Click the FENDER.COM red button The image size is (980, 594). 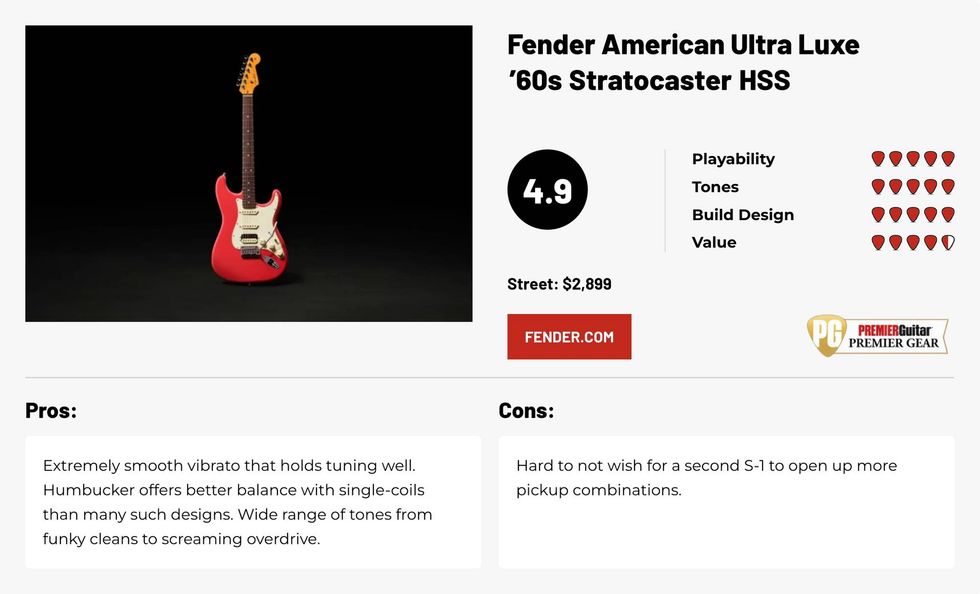coord(569,337)
